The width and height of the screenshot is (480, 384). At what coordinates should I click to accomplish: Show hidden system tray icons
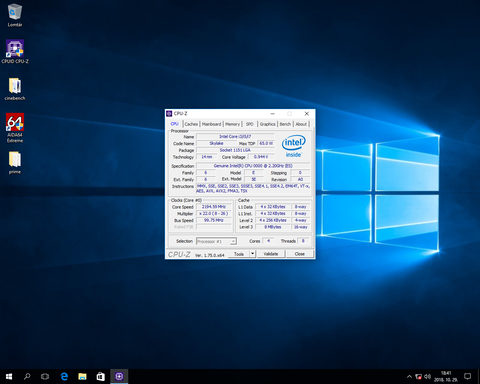point(409,377)
